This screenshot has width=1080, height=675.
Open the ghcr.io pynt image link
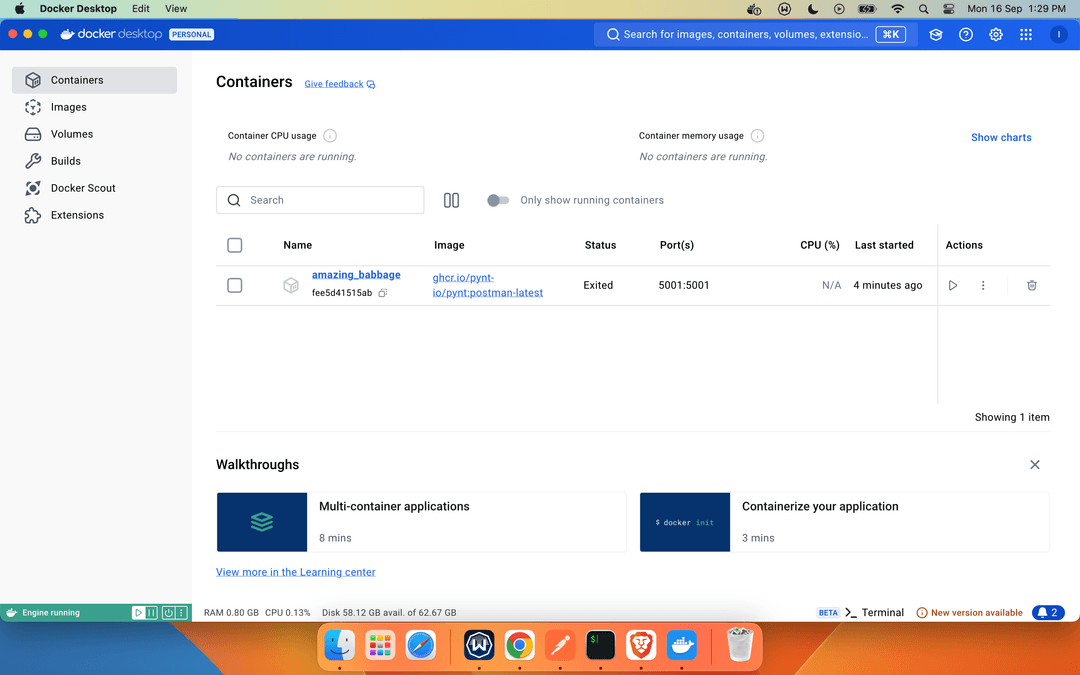coord(487,285)
